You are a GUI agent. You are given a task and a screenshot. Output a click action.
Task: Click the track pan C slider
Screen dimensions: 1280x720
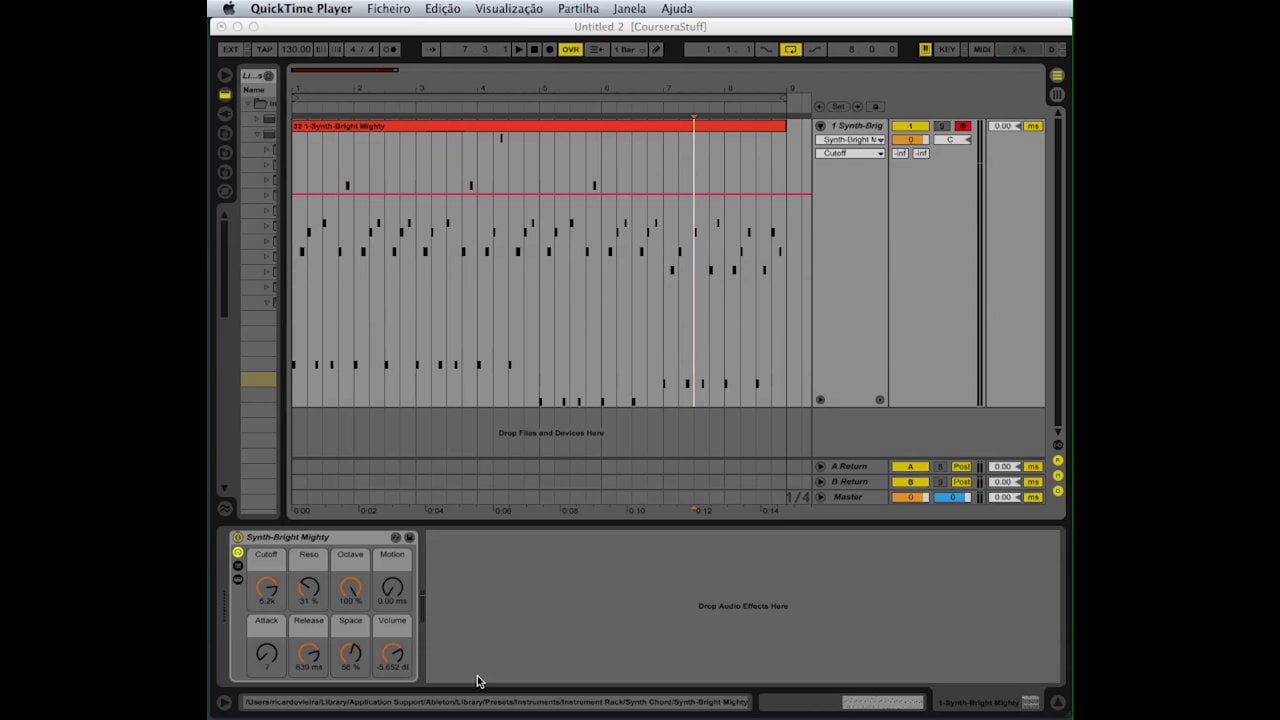(x=952, y=140)
